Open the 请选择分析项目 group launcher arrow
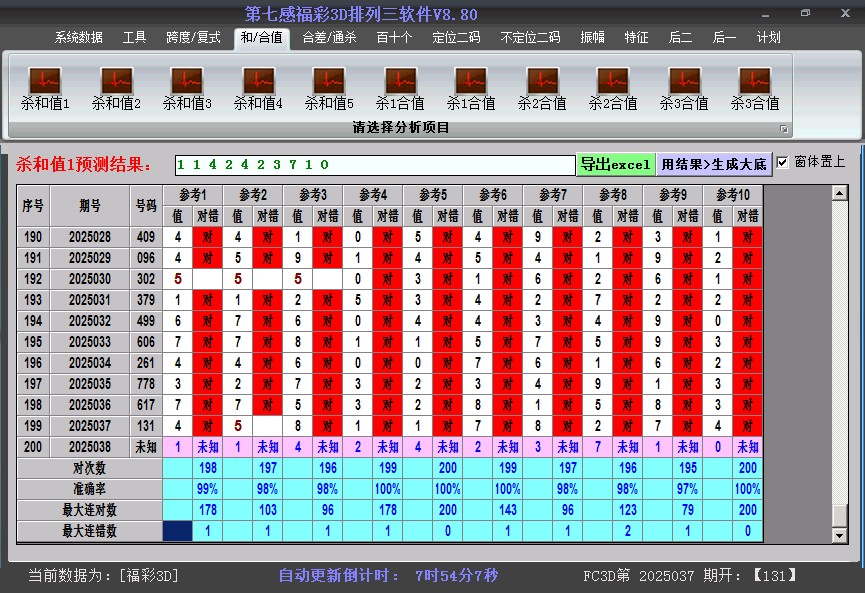Image resolution: width=865 pixels, height=593 pixels. (x=783, y=129)
